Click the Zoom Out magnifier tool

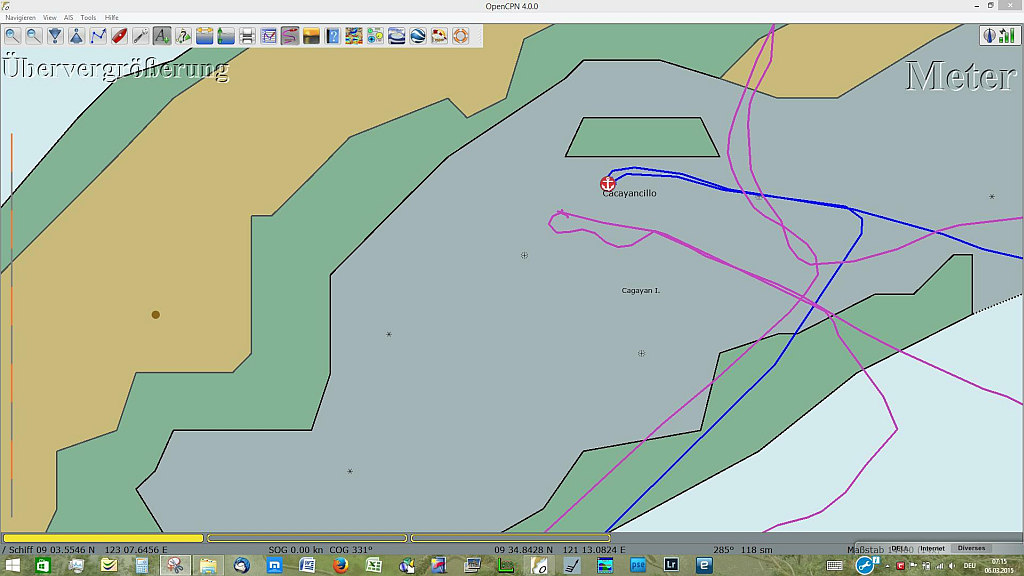click(x=34, y=36)
